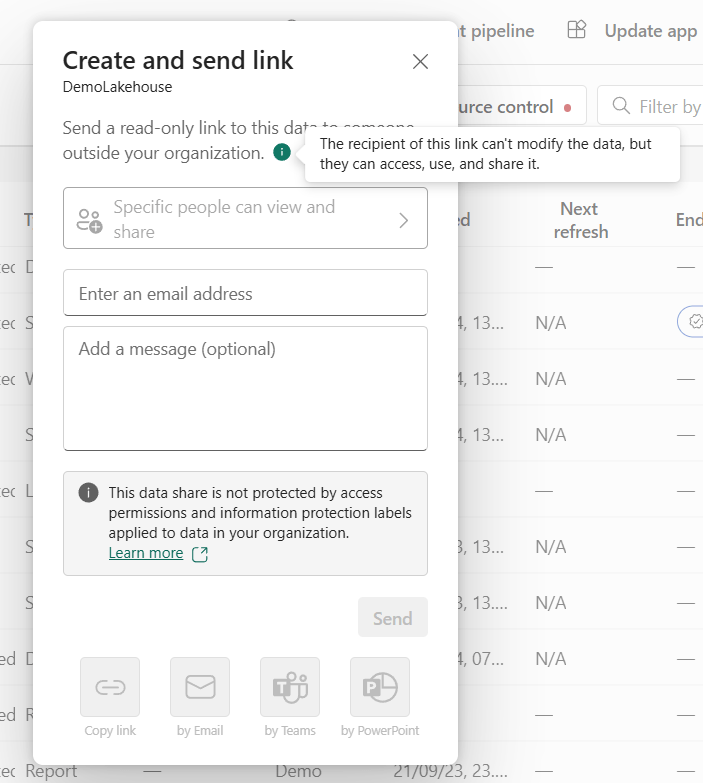The width and height of the screenshot is (703, 783).
Task: Share the link by Teams icon
Action: pos(290,687)
